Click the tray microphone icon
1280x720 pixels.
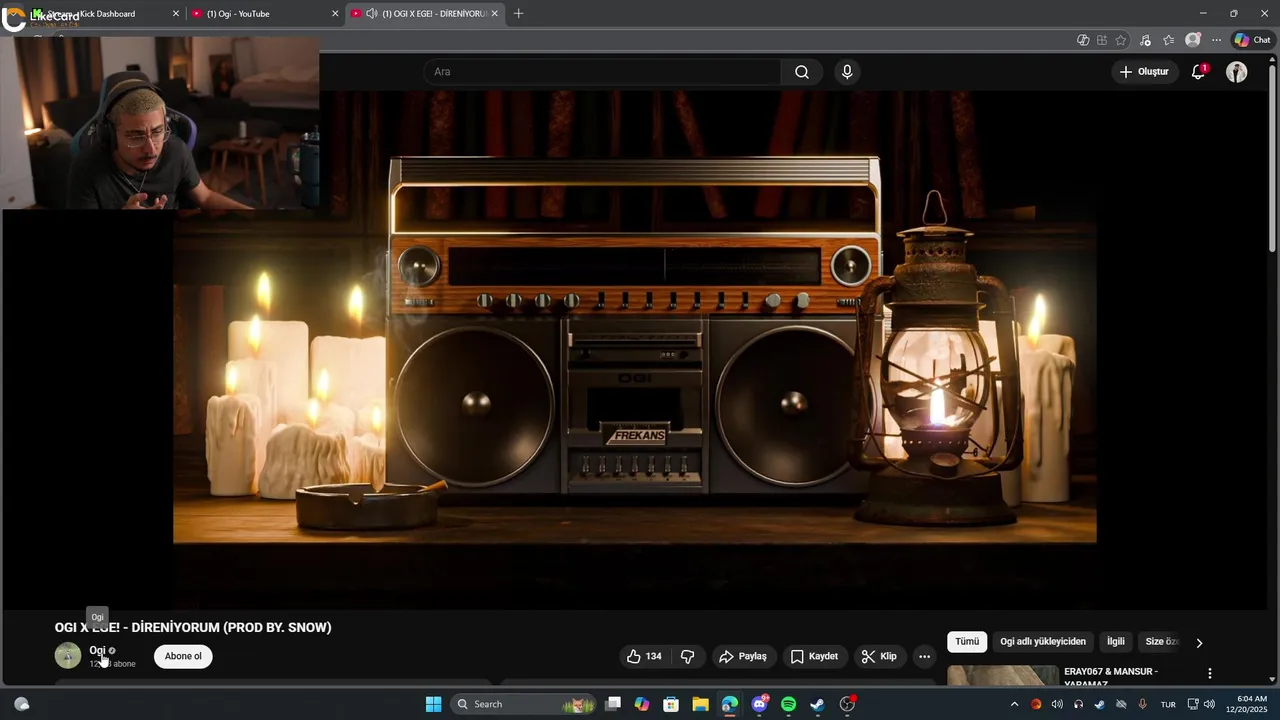(x=1142, y=704)
